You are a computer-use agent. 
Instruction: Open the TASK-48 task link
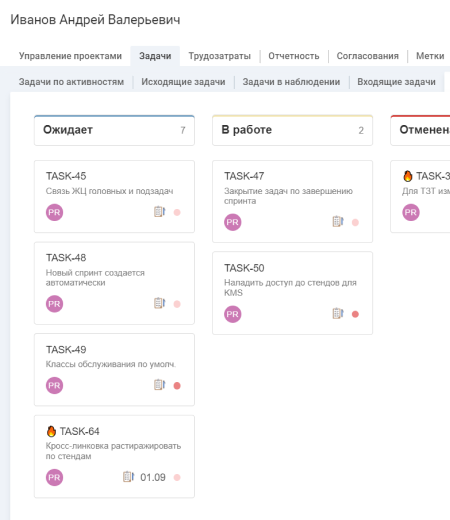click(66, 258)
